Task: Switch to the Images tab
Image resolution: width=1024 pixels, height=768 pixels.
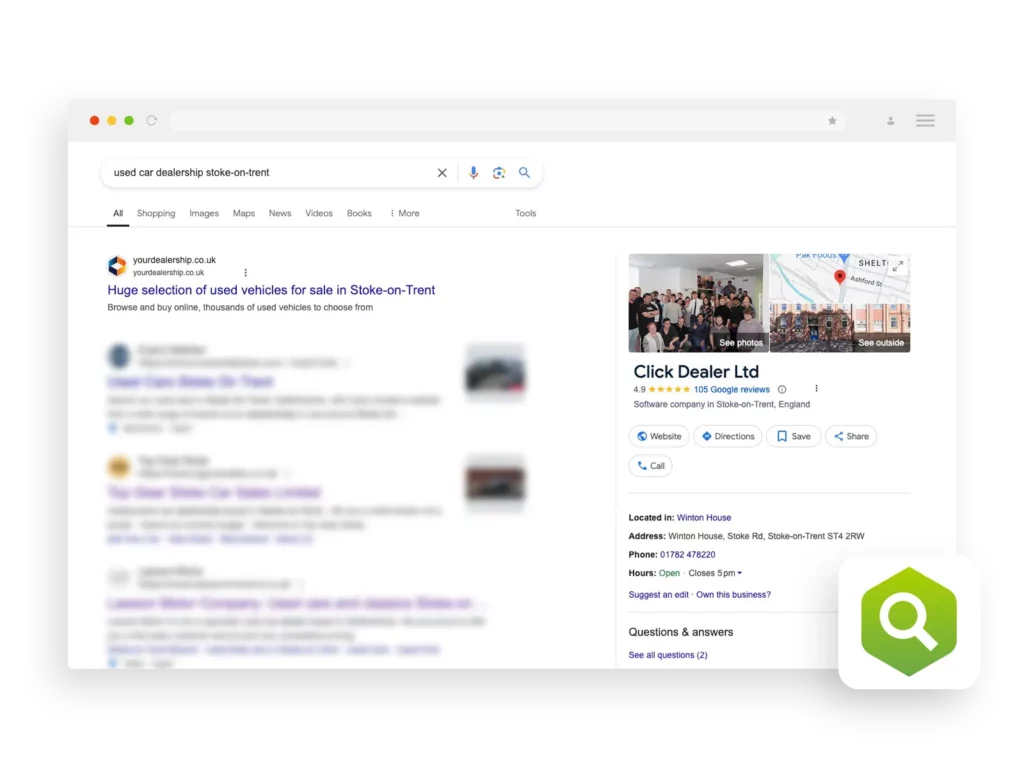Action: click(x=204, y=214)
